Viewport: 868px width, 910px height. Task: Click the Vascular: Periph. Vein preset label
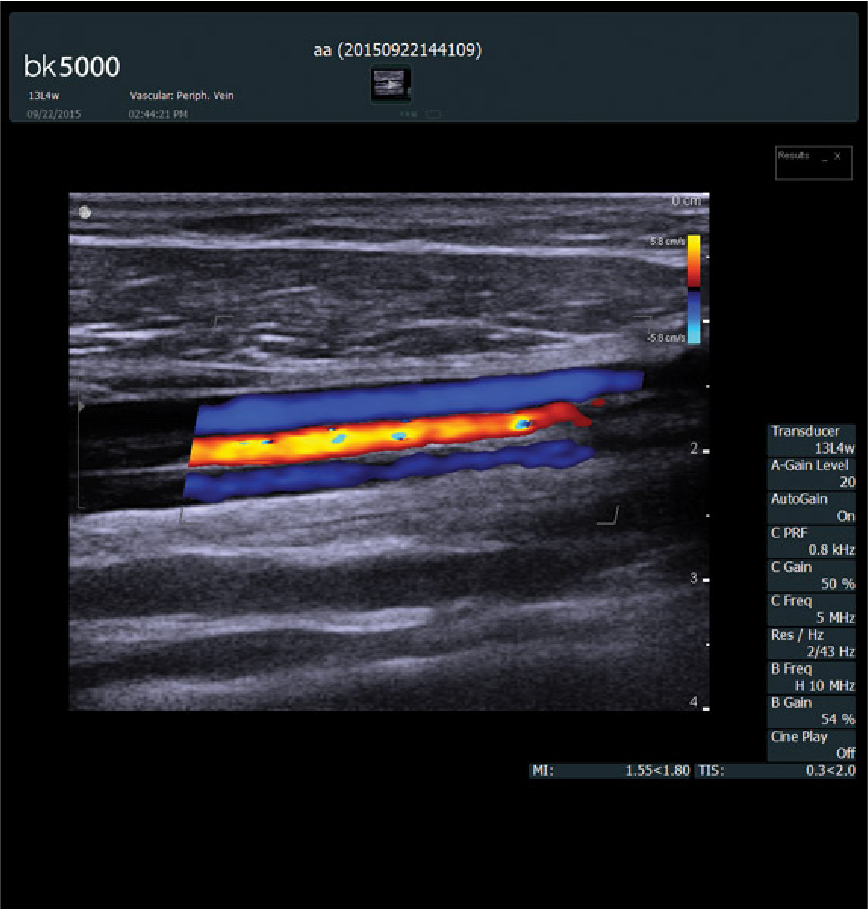click(x=182, y=96)
